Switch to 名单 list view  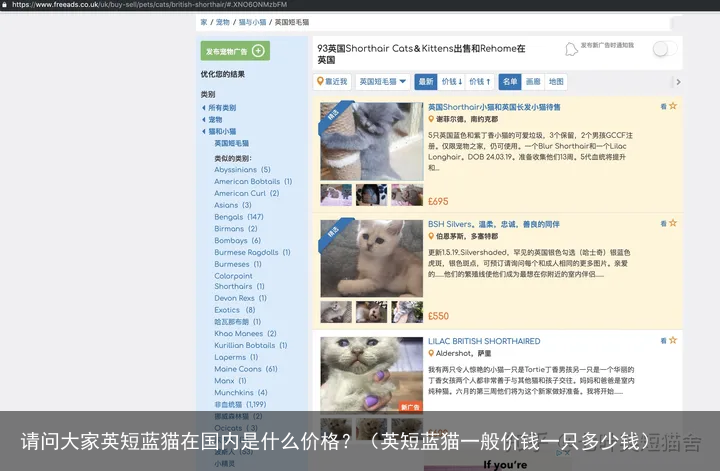point(510,82)
